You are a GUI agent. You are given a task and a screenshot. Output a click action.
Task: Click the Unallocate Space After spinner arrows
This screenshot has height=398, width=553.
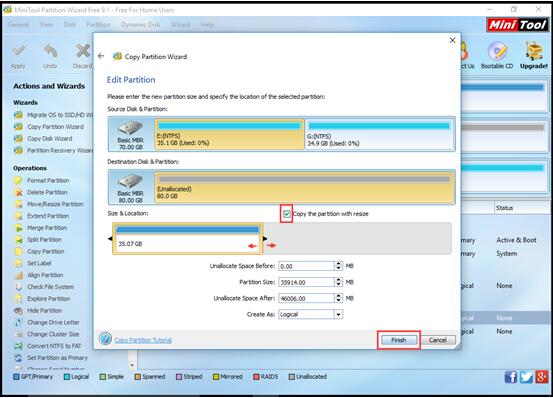pos(338,298)
